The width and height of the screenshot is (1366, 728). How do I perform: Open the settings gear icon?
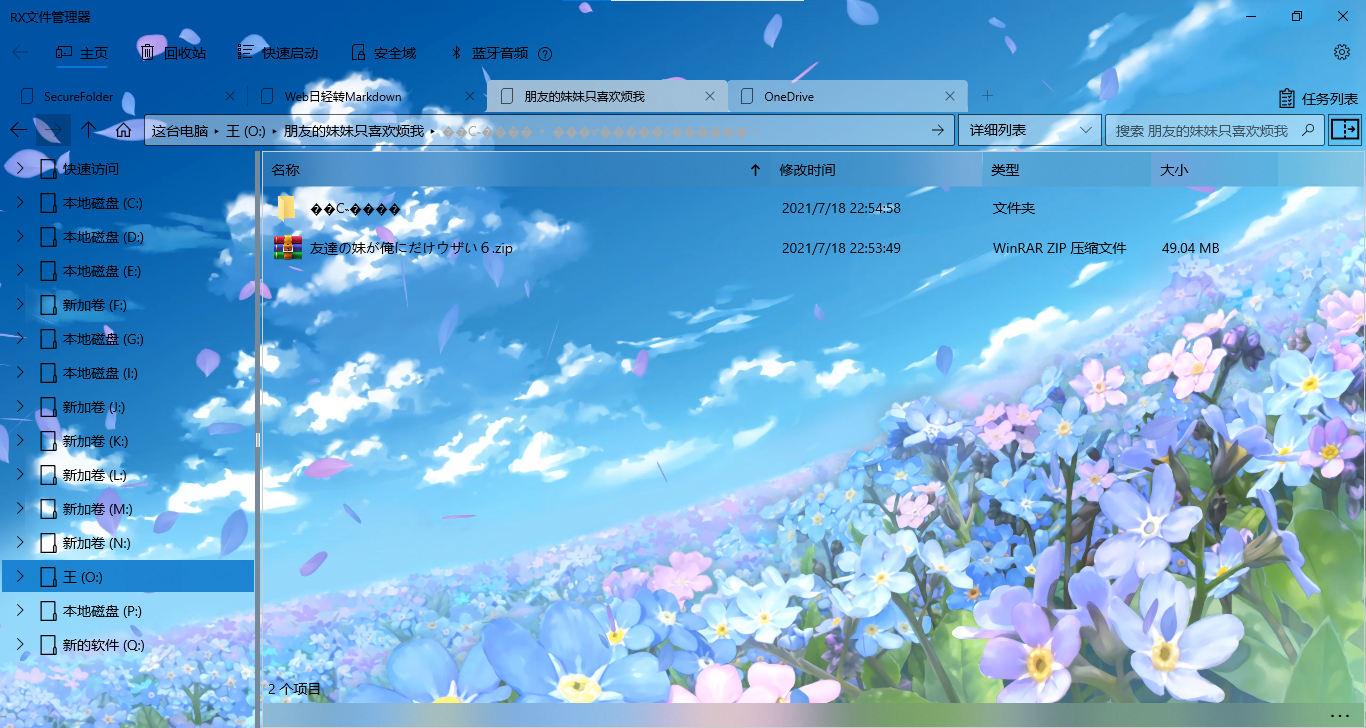point(1342,52)
